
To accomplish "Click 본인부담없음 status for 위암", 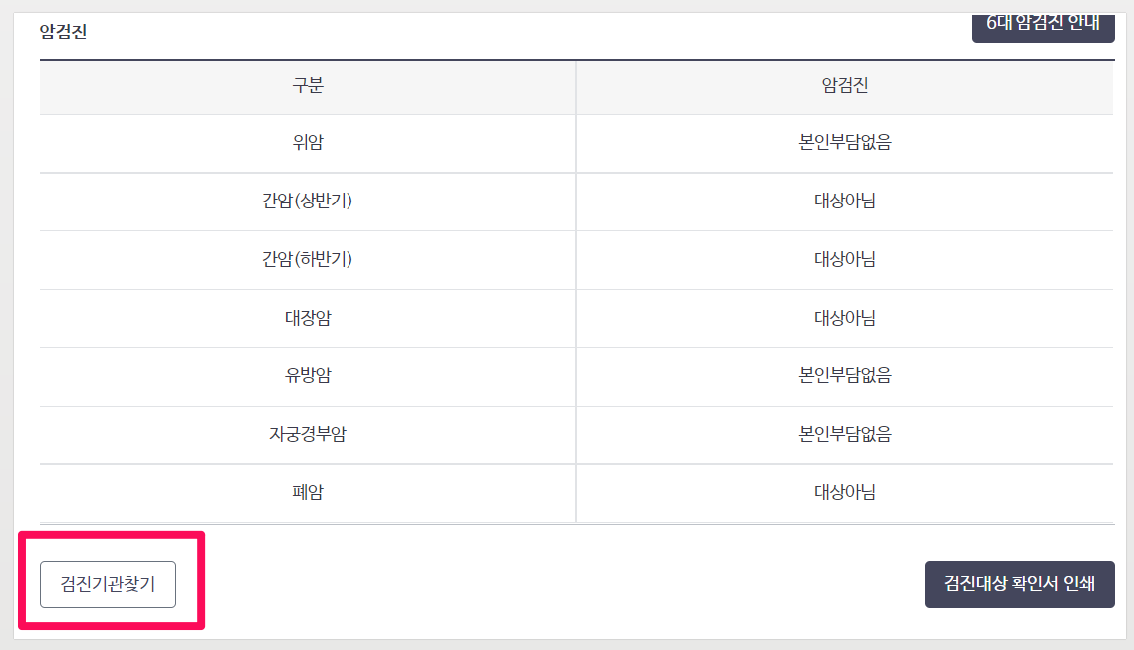I will click(x=845, y=142).
